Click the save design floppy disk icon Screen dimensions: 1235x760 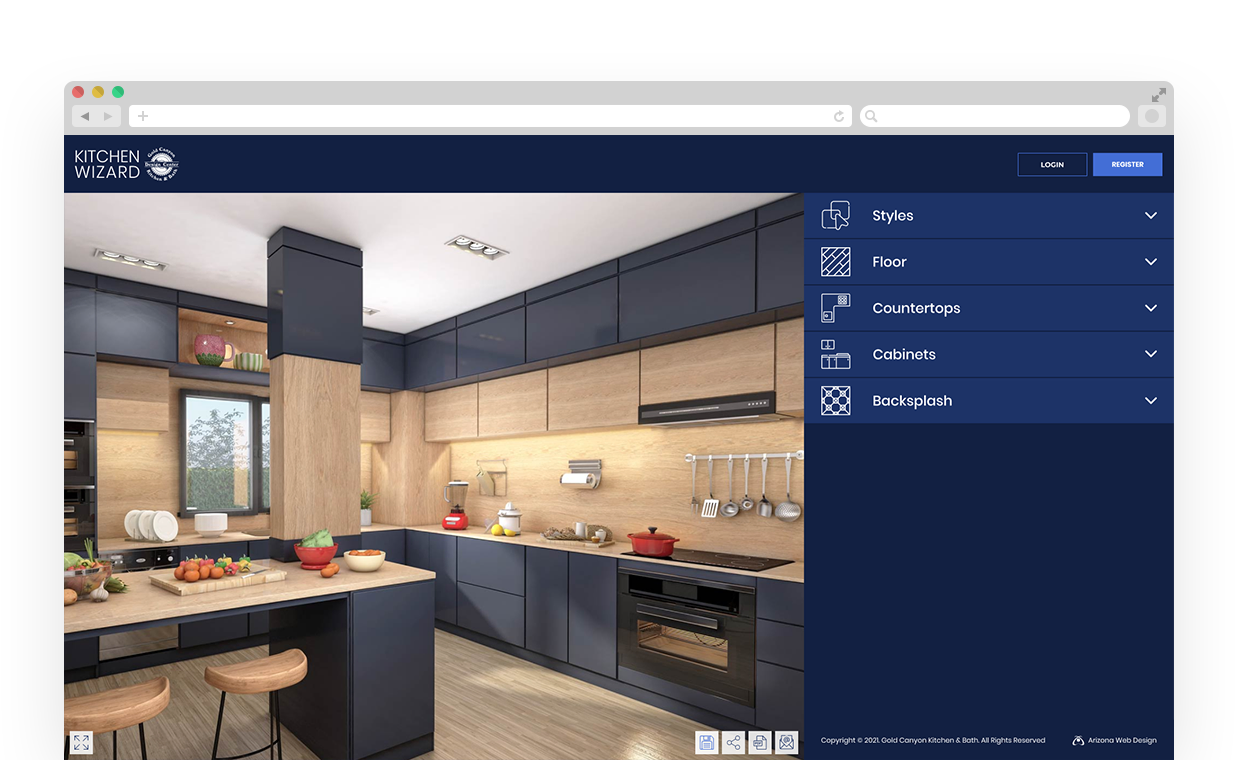pyautogui.click(x=706, y=742)
